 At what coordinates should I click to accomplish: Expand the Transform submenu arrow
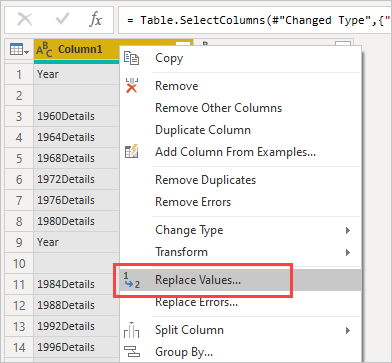(348, 252)
